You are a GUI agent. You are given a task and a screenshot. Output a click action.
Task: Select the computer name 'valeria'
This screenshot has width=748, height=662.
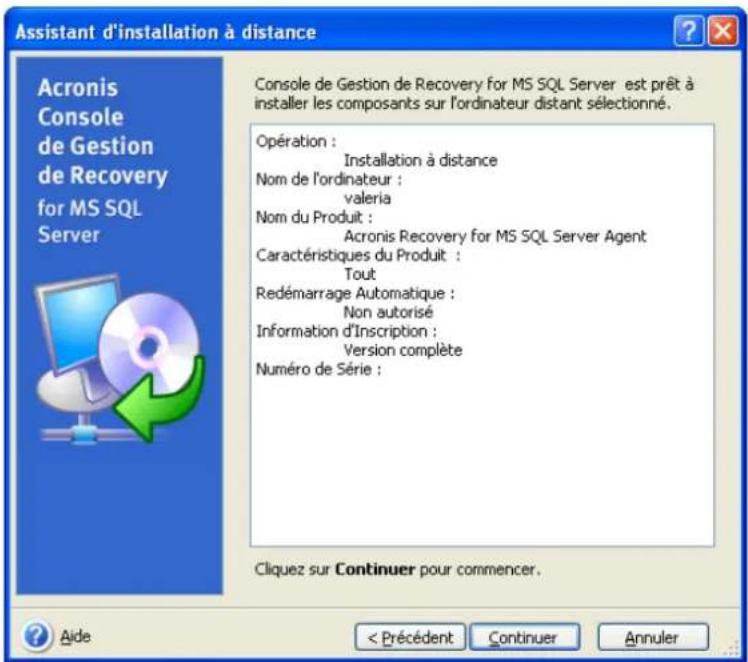[367, 198]
